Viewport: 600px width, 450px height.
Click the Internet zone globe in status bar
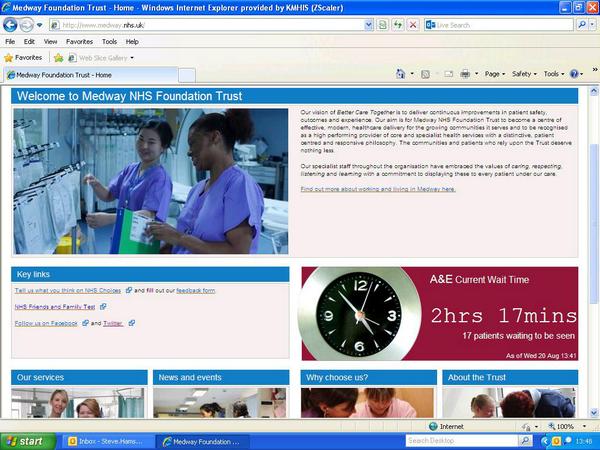(x=433, y=426)
